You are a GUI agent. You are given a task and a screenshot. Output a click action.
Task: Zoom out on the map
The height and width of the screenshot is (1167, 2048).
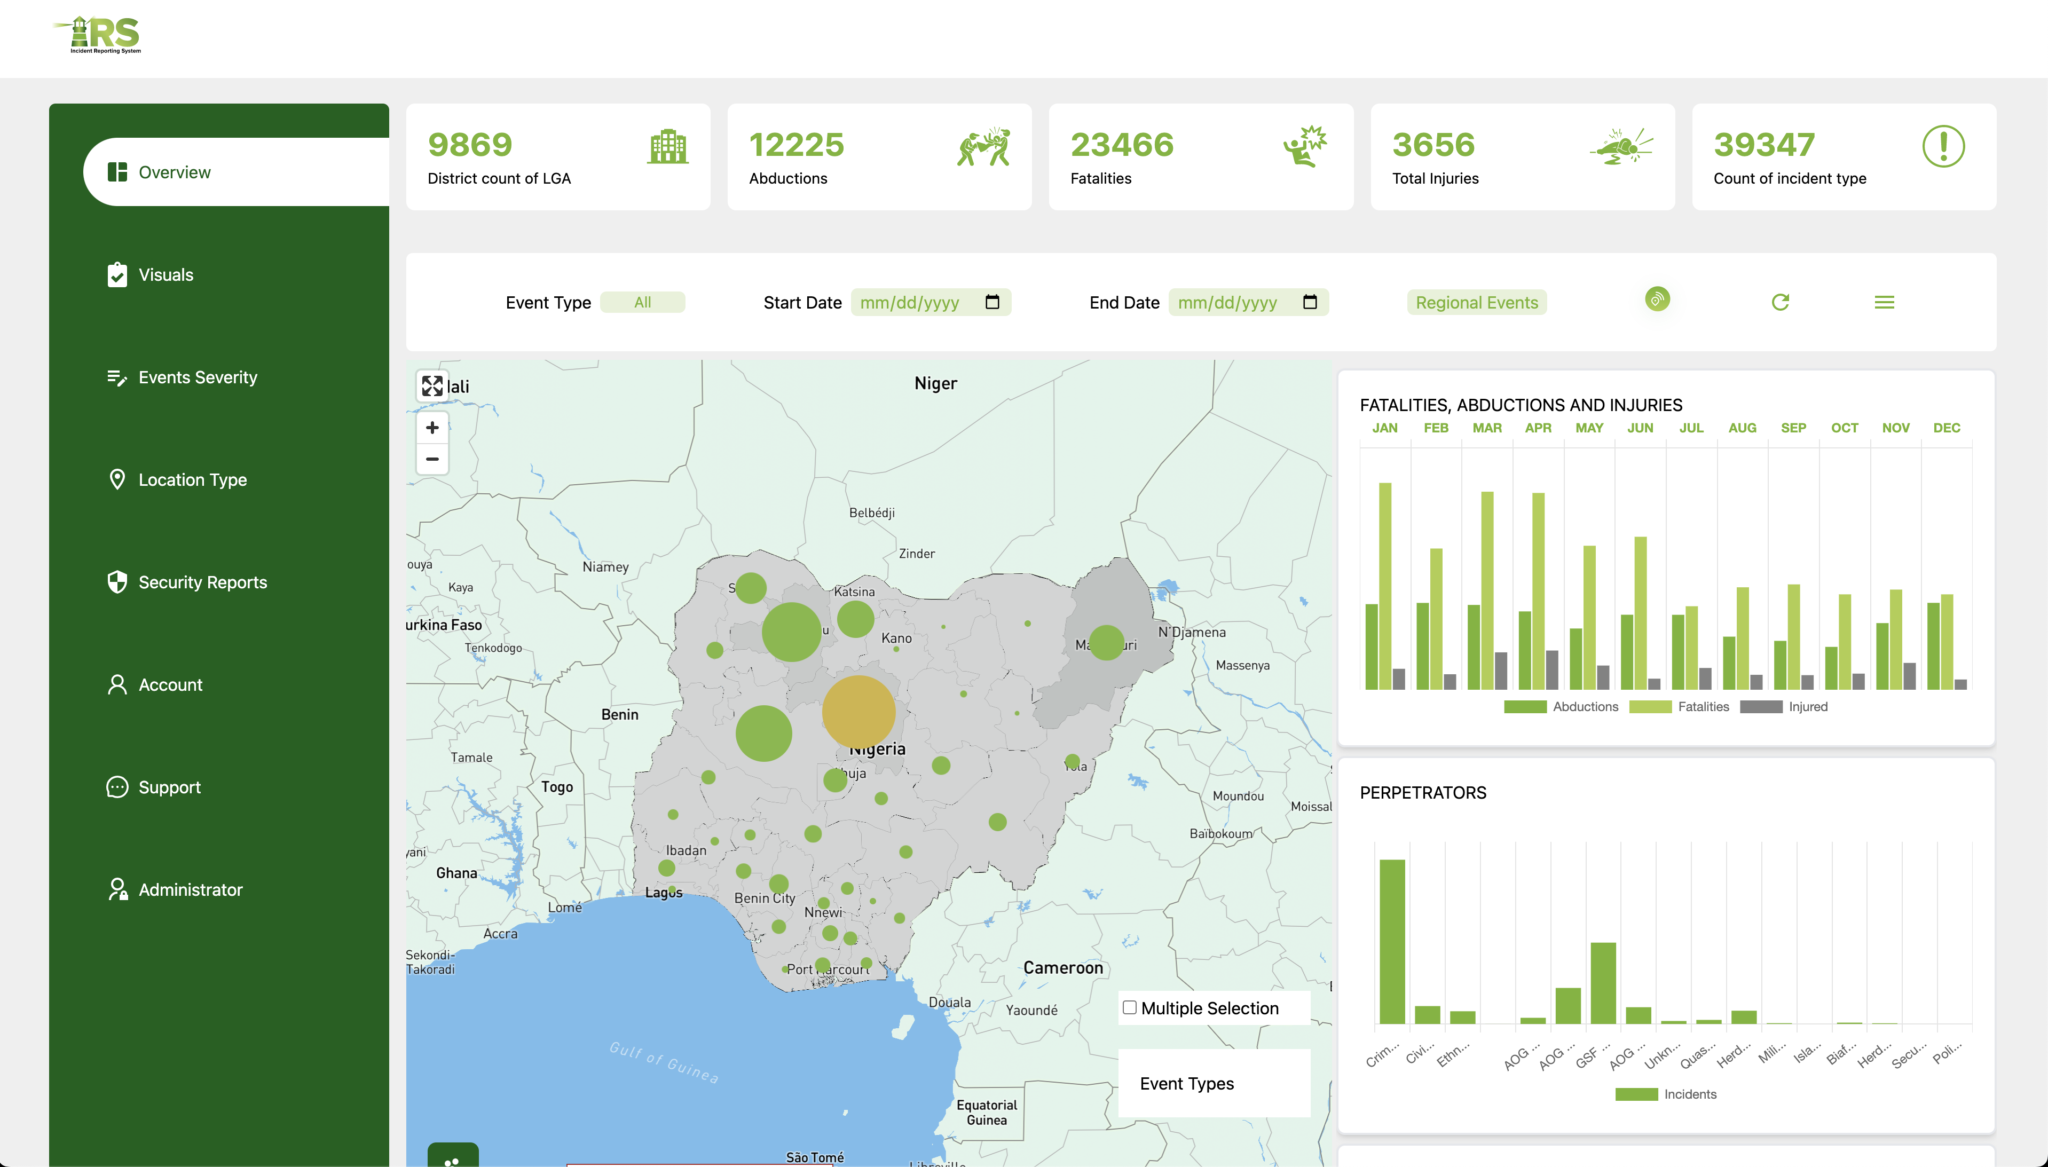click(x=432, y=459)
